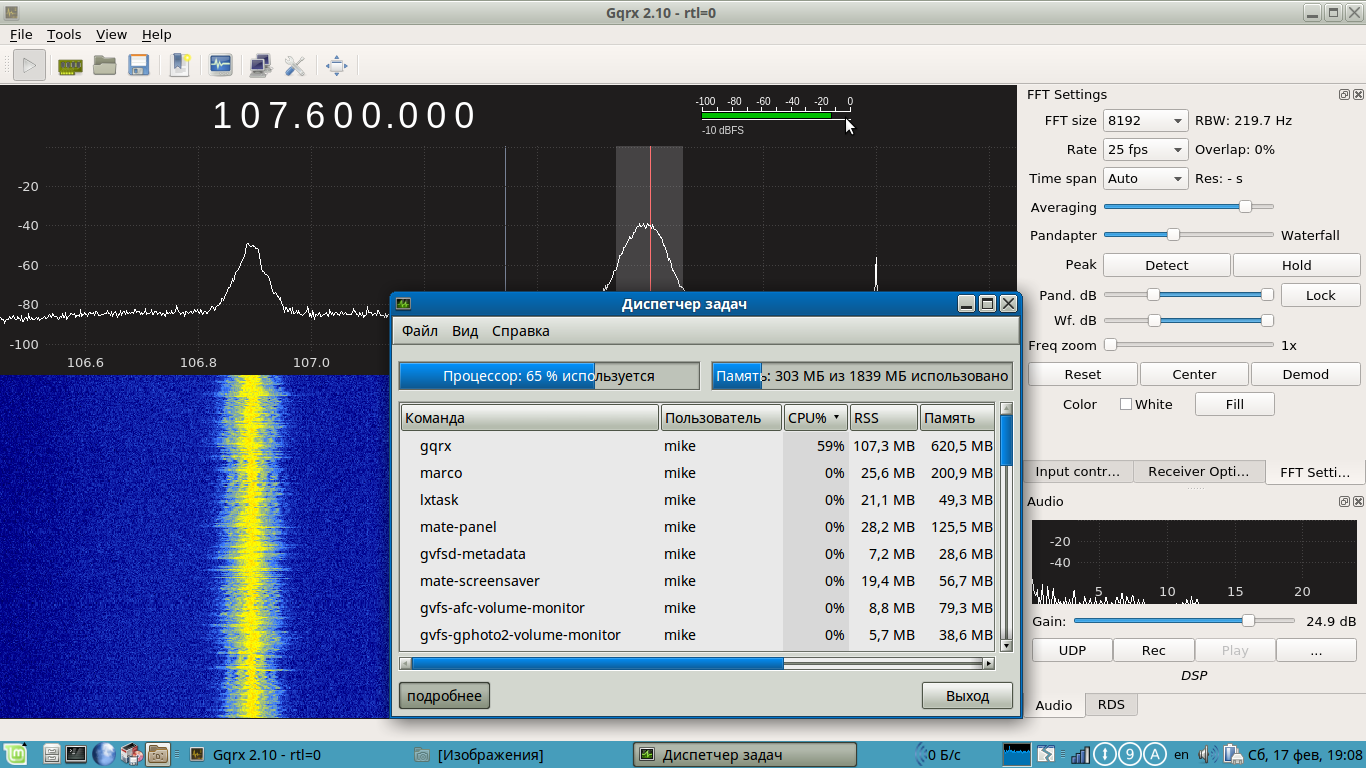Switch to the RDS tab

(x=1111, y=704)
